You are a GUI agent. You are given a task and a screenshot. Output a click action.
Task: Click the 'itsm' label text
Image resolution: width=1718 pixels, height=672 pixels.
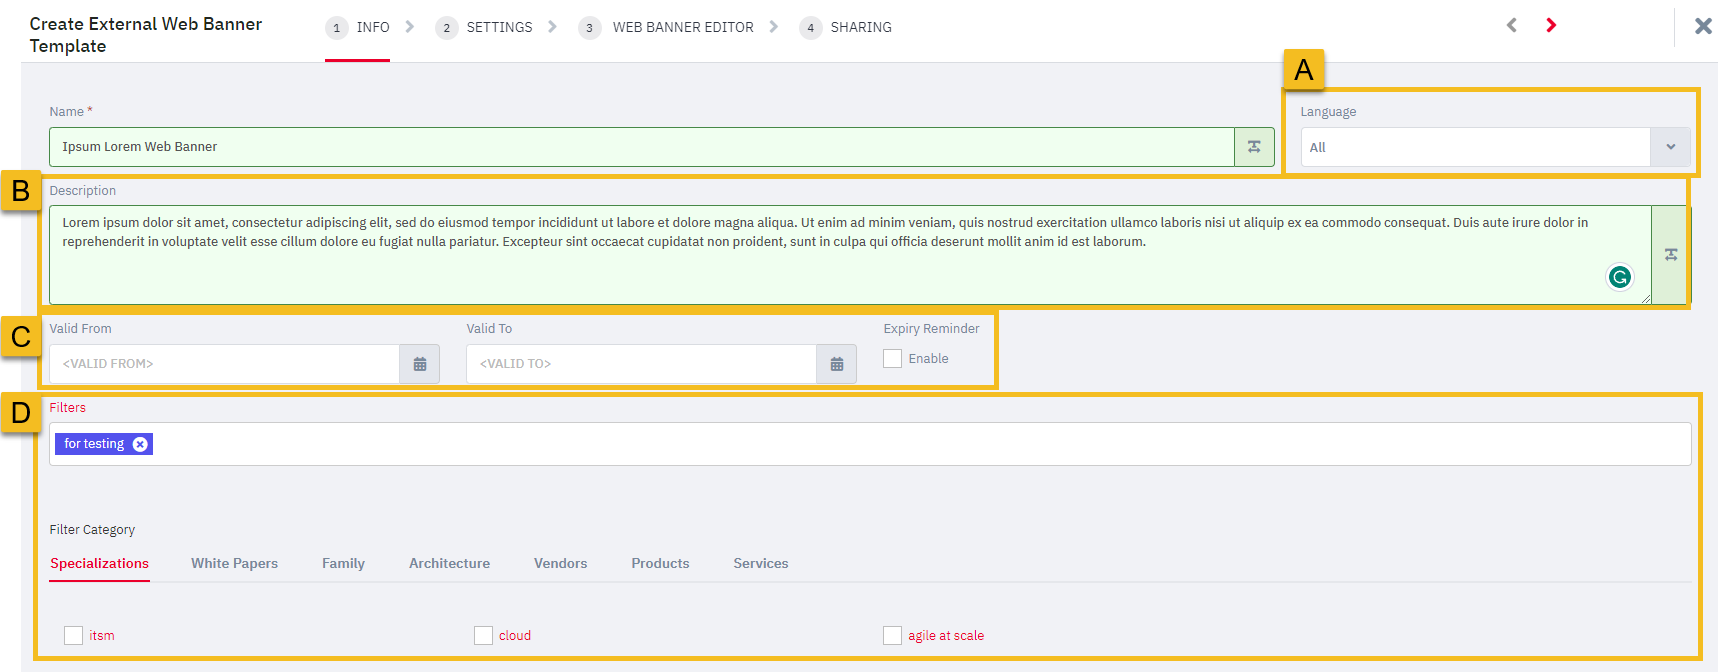[102, 636]
